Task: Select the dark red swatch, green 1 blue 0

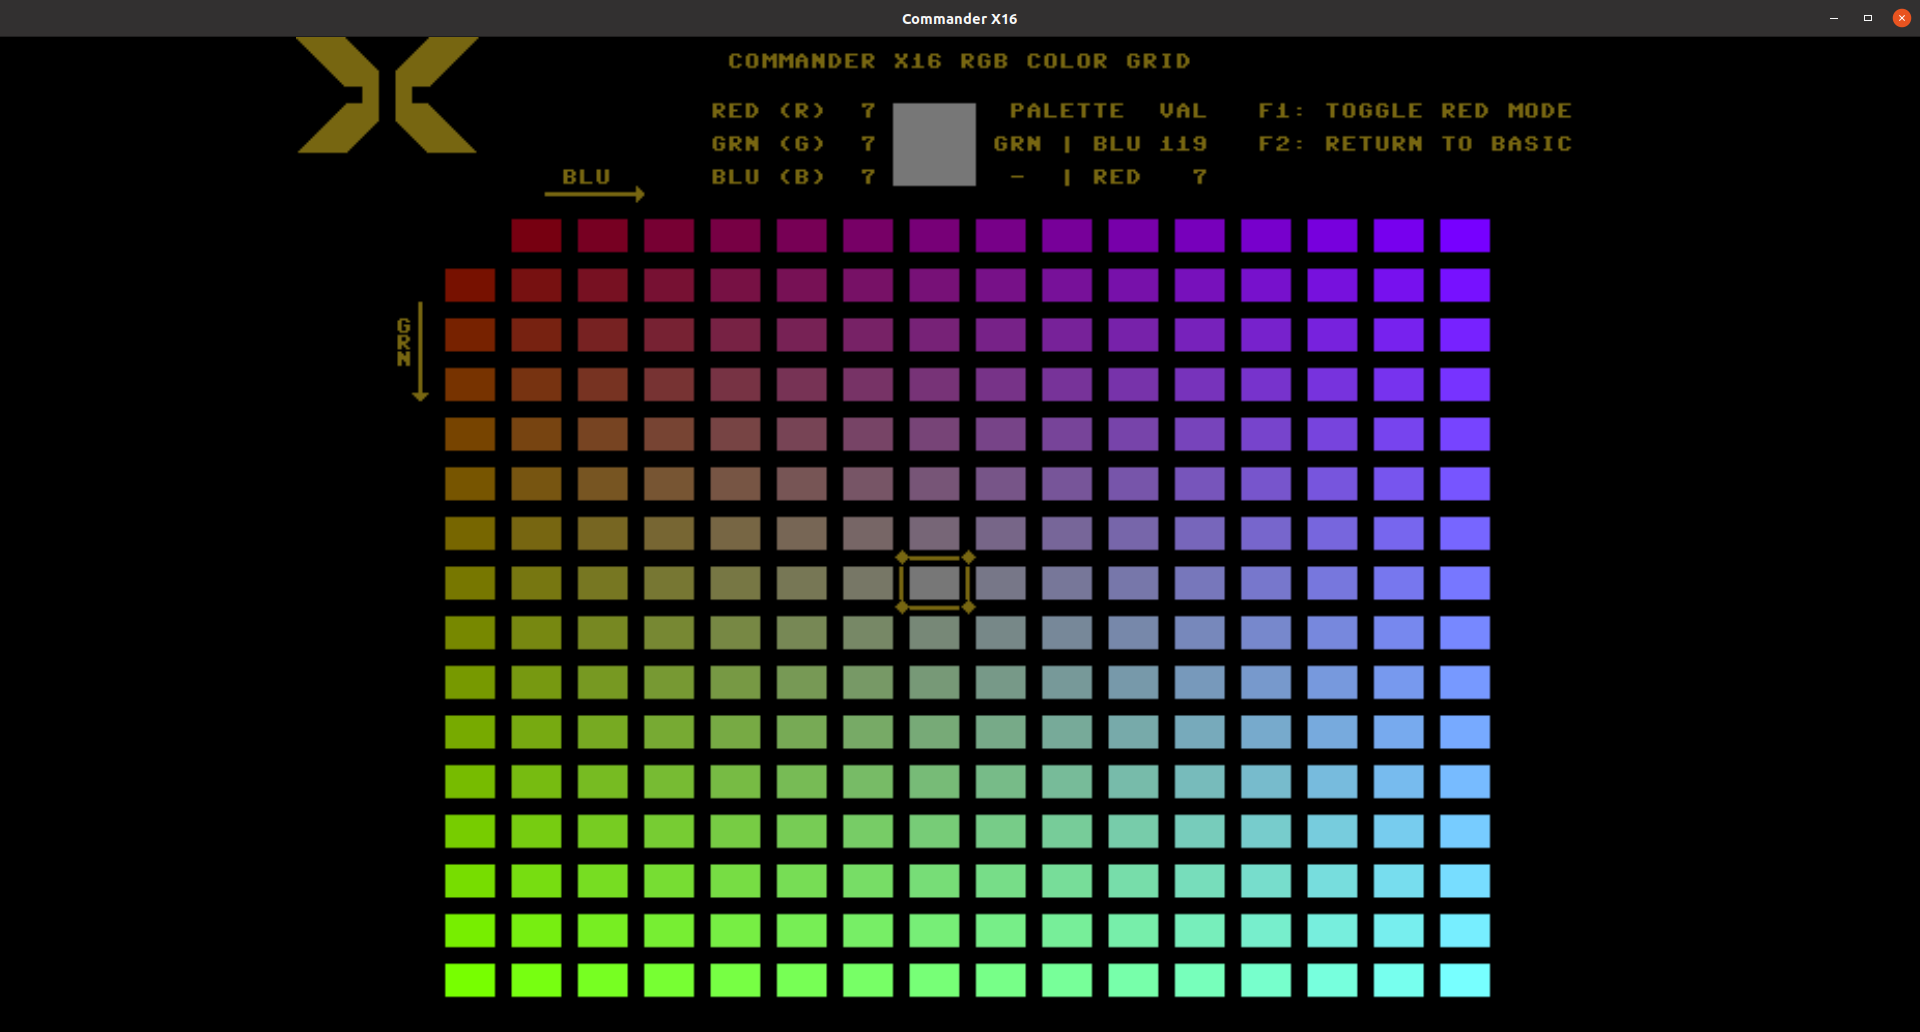Action: pos(470,285)
